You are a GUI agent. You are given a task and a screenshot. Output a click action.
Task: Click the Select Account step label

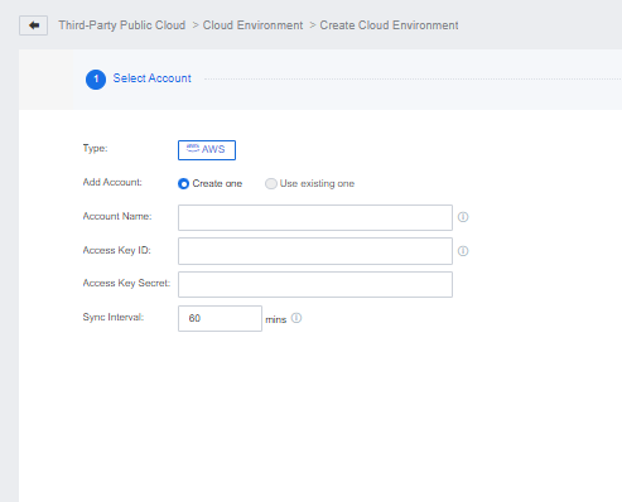(152, 78)
